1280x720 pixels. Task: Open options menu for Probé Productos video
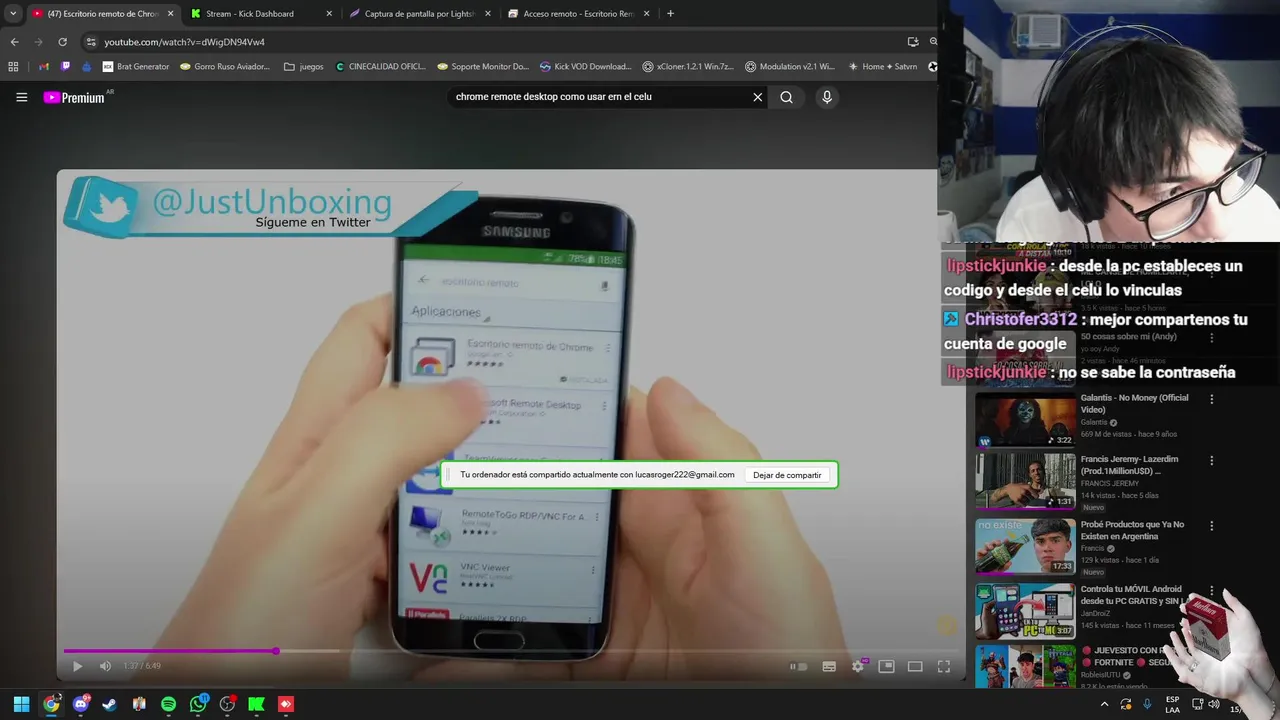tap(1211, 526)
